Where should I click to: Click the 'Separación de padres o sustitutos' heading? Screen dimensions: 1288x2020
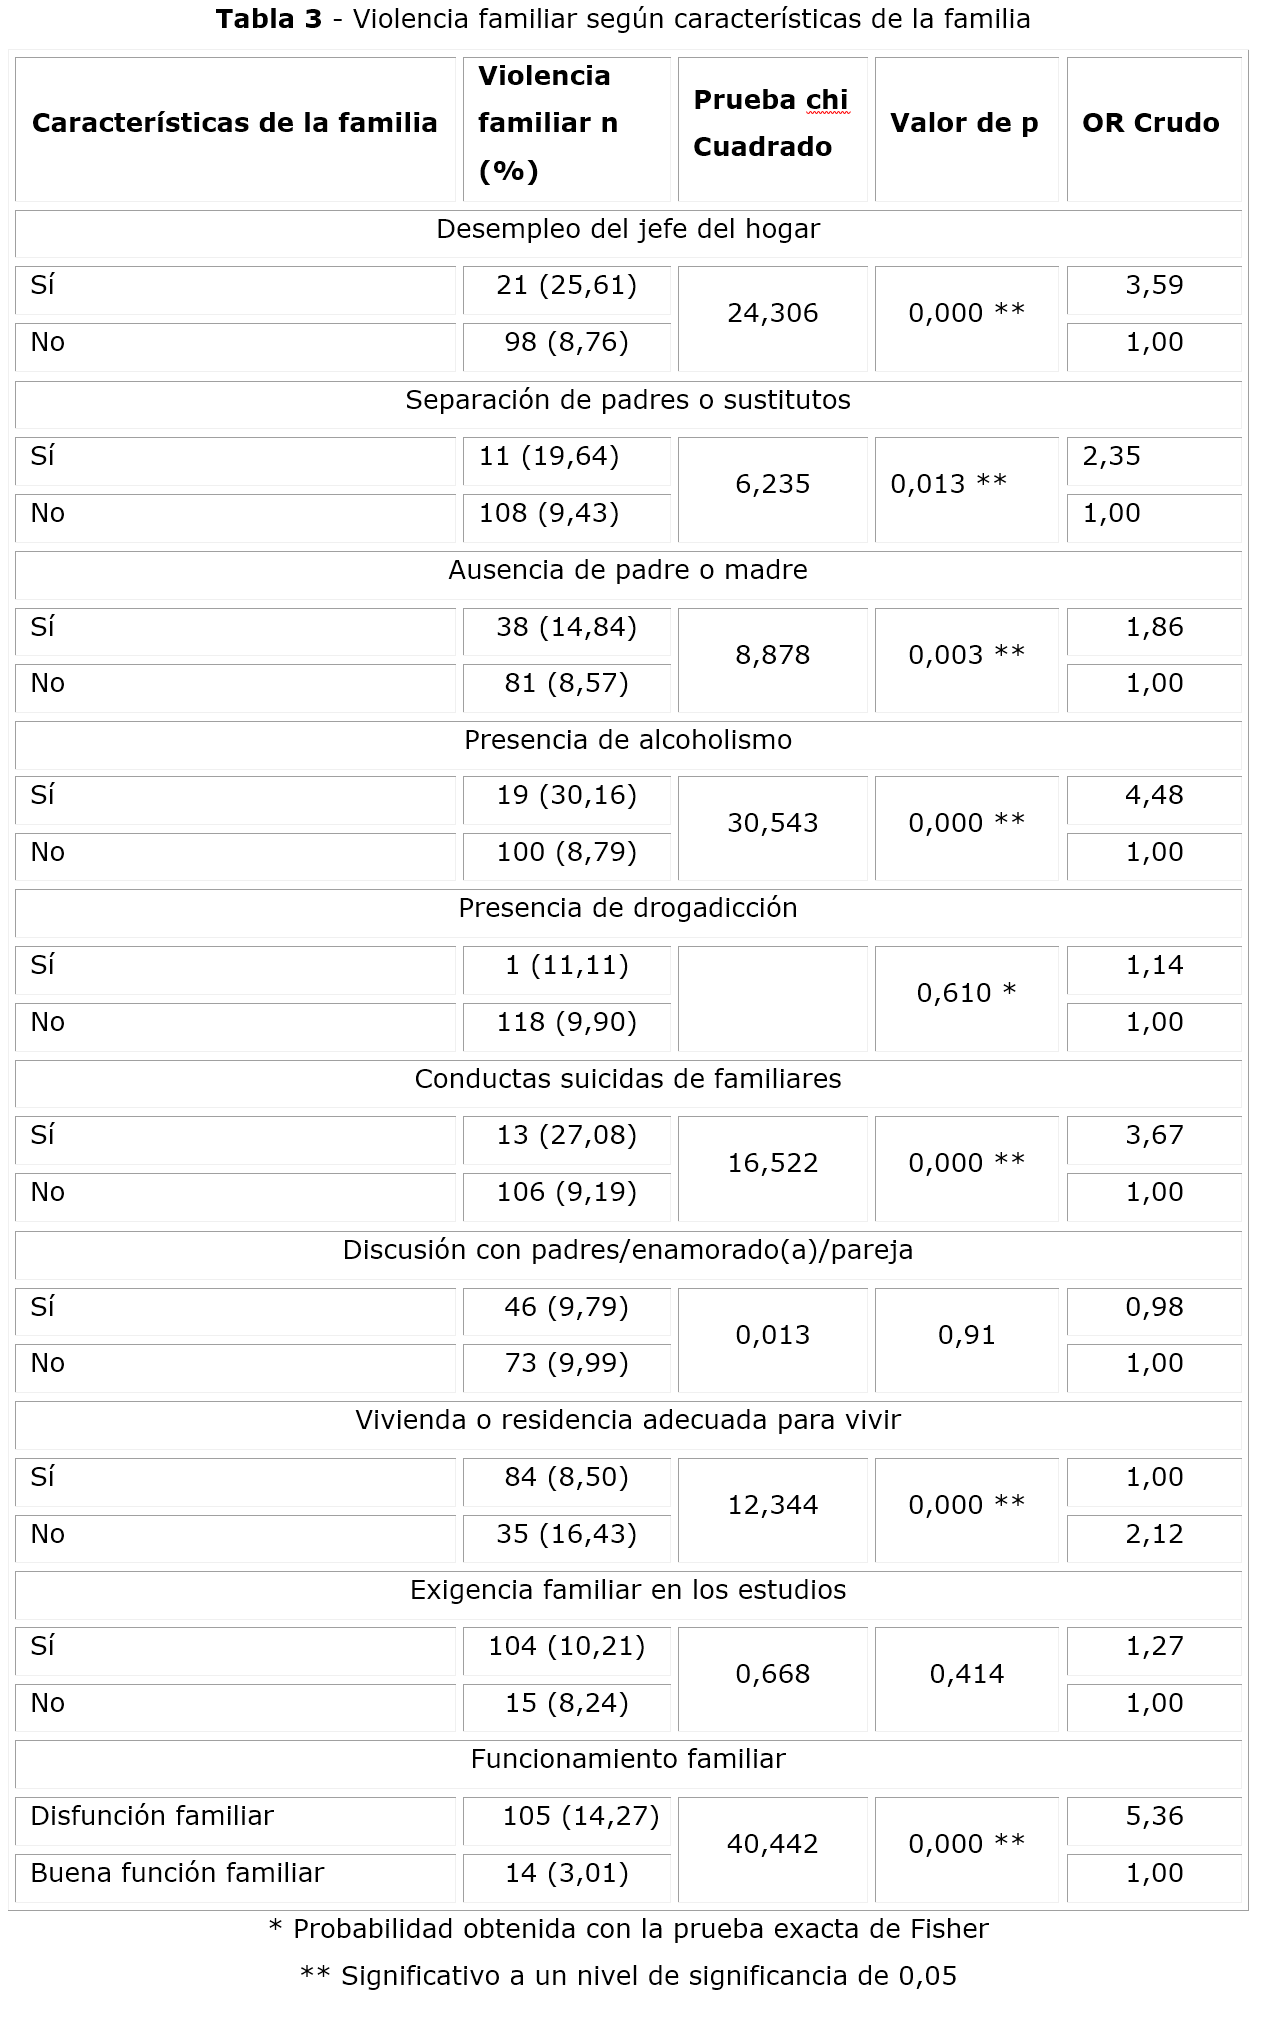click(x=628, y=401)
